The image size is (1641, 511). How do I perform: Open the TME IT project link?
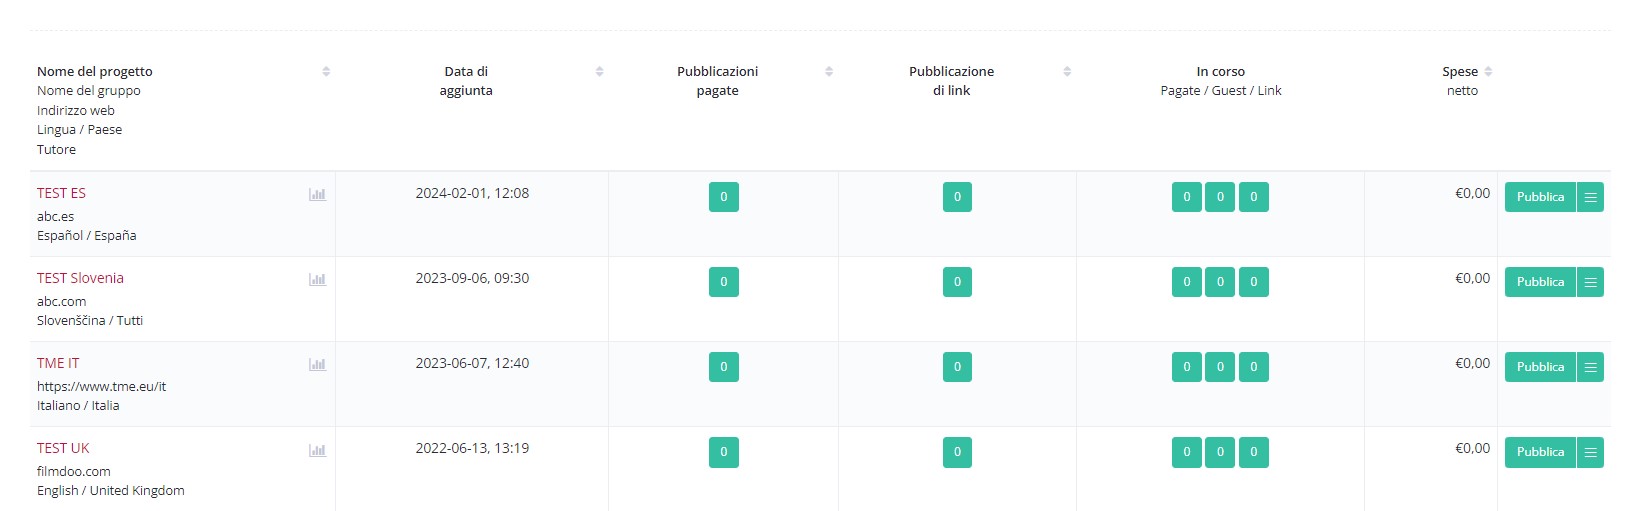(x=58, y=363)
